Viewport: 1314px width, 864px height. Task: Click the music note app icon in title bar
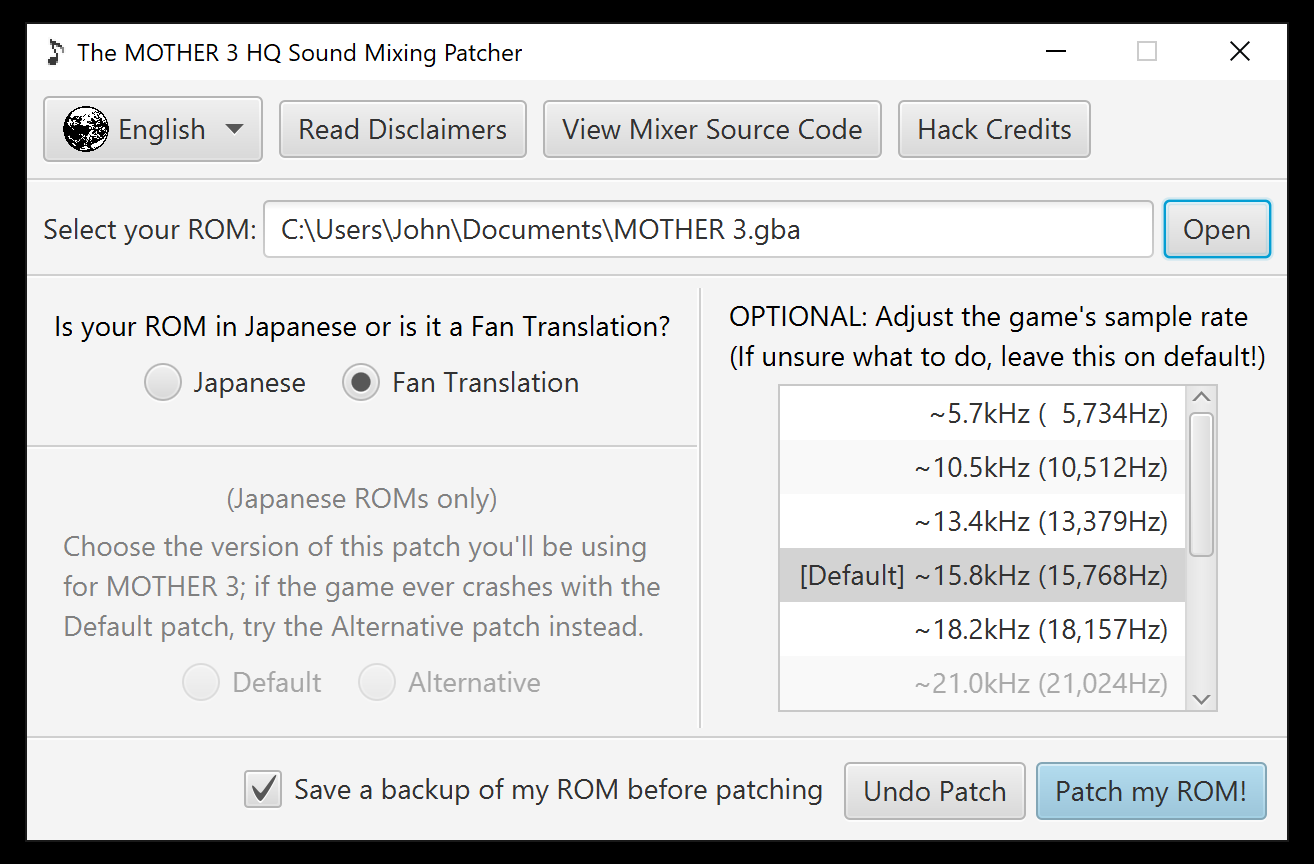(55, 52)
